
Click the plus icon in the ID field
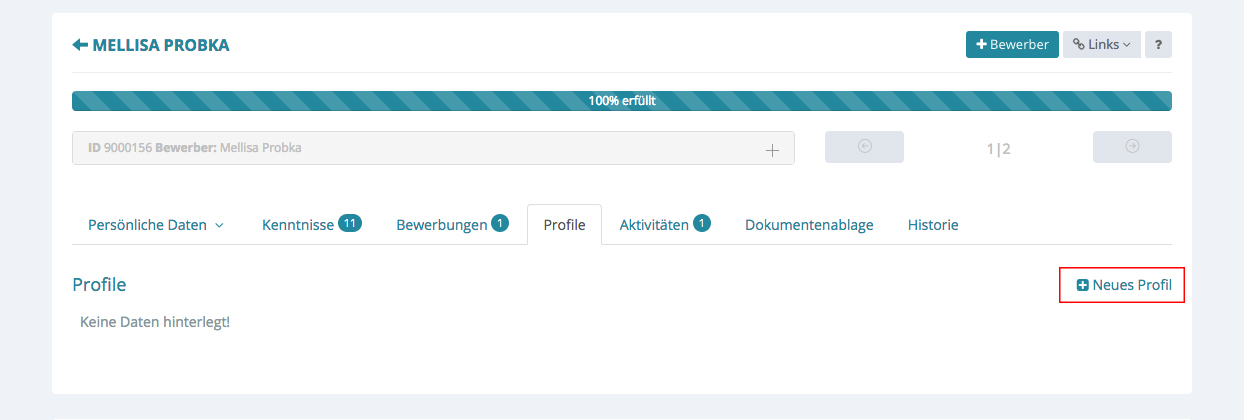pos(771,149)
